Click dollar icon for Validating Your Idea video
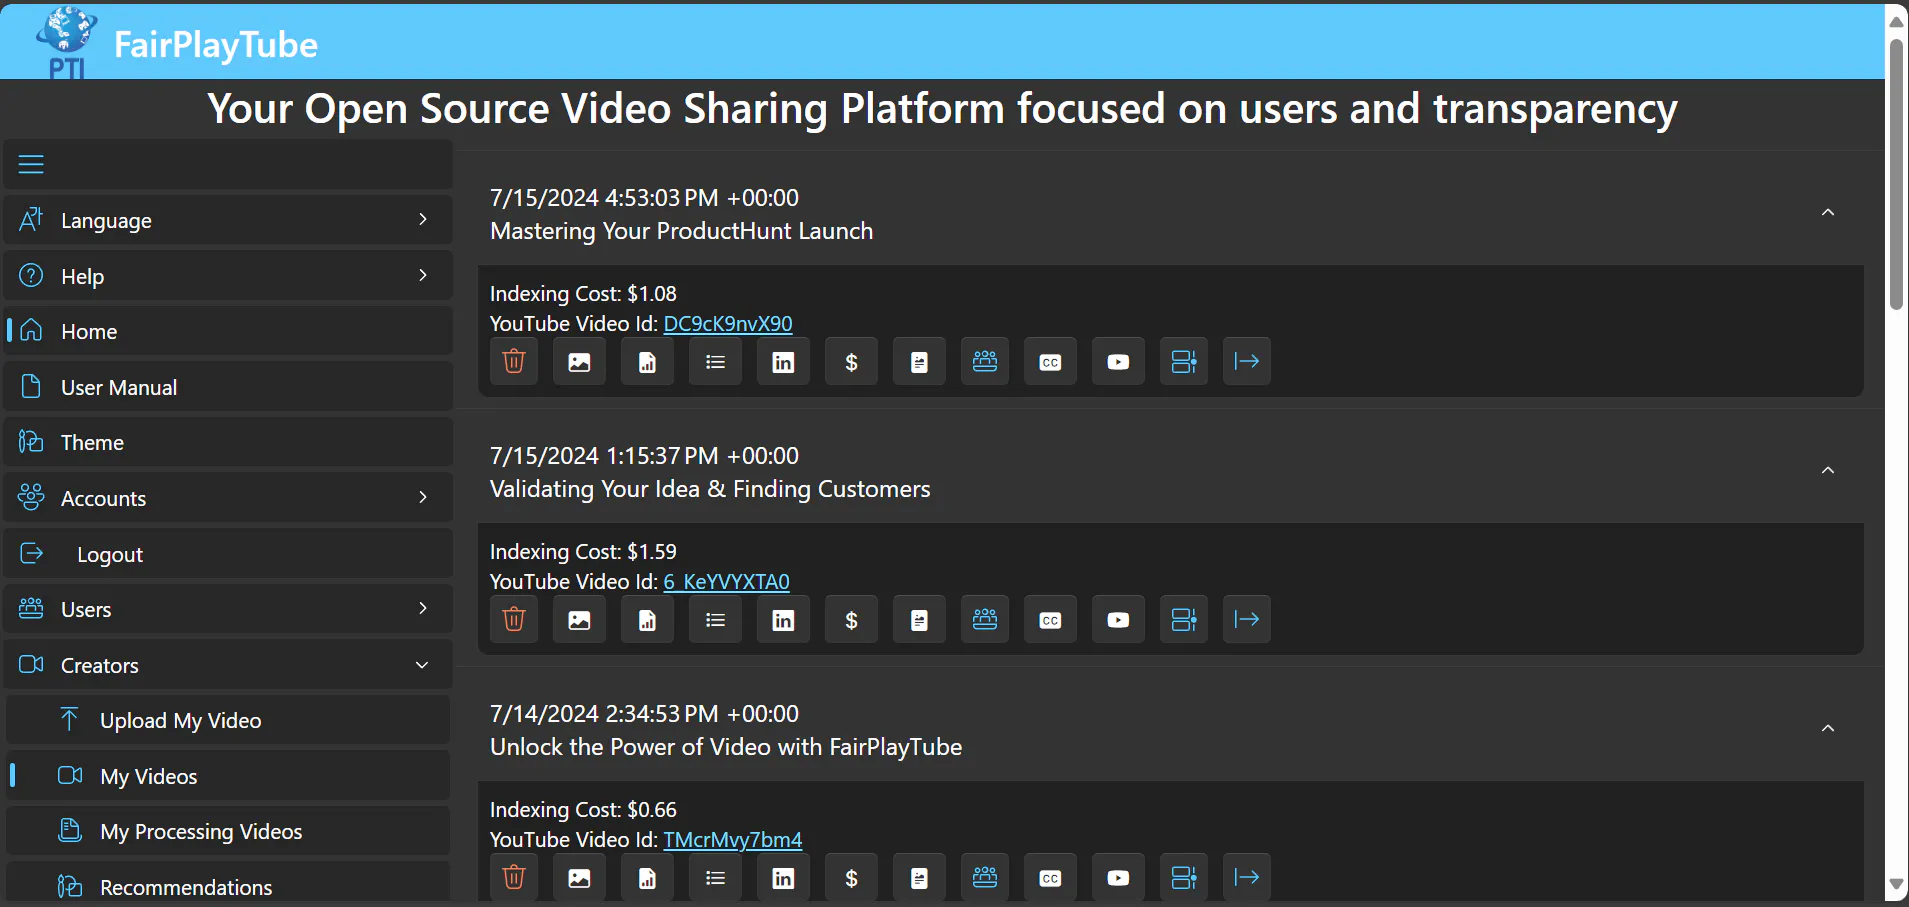The image size is (1909, 907). coord(852,619)
